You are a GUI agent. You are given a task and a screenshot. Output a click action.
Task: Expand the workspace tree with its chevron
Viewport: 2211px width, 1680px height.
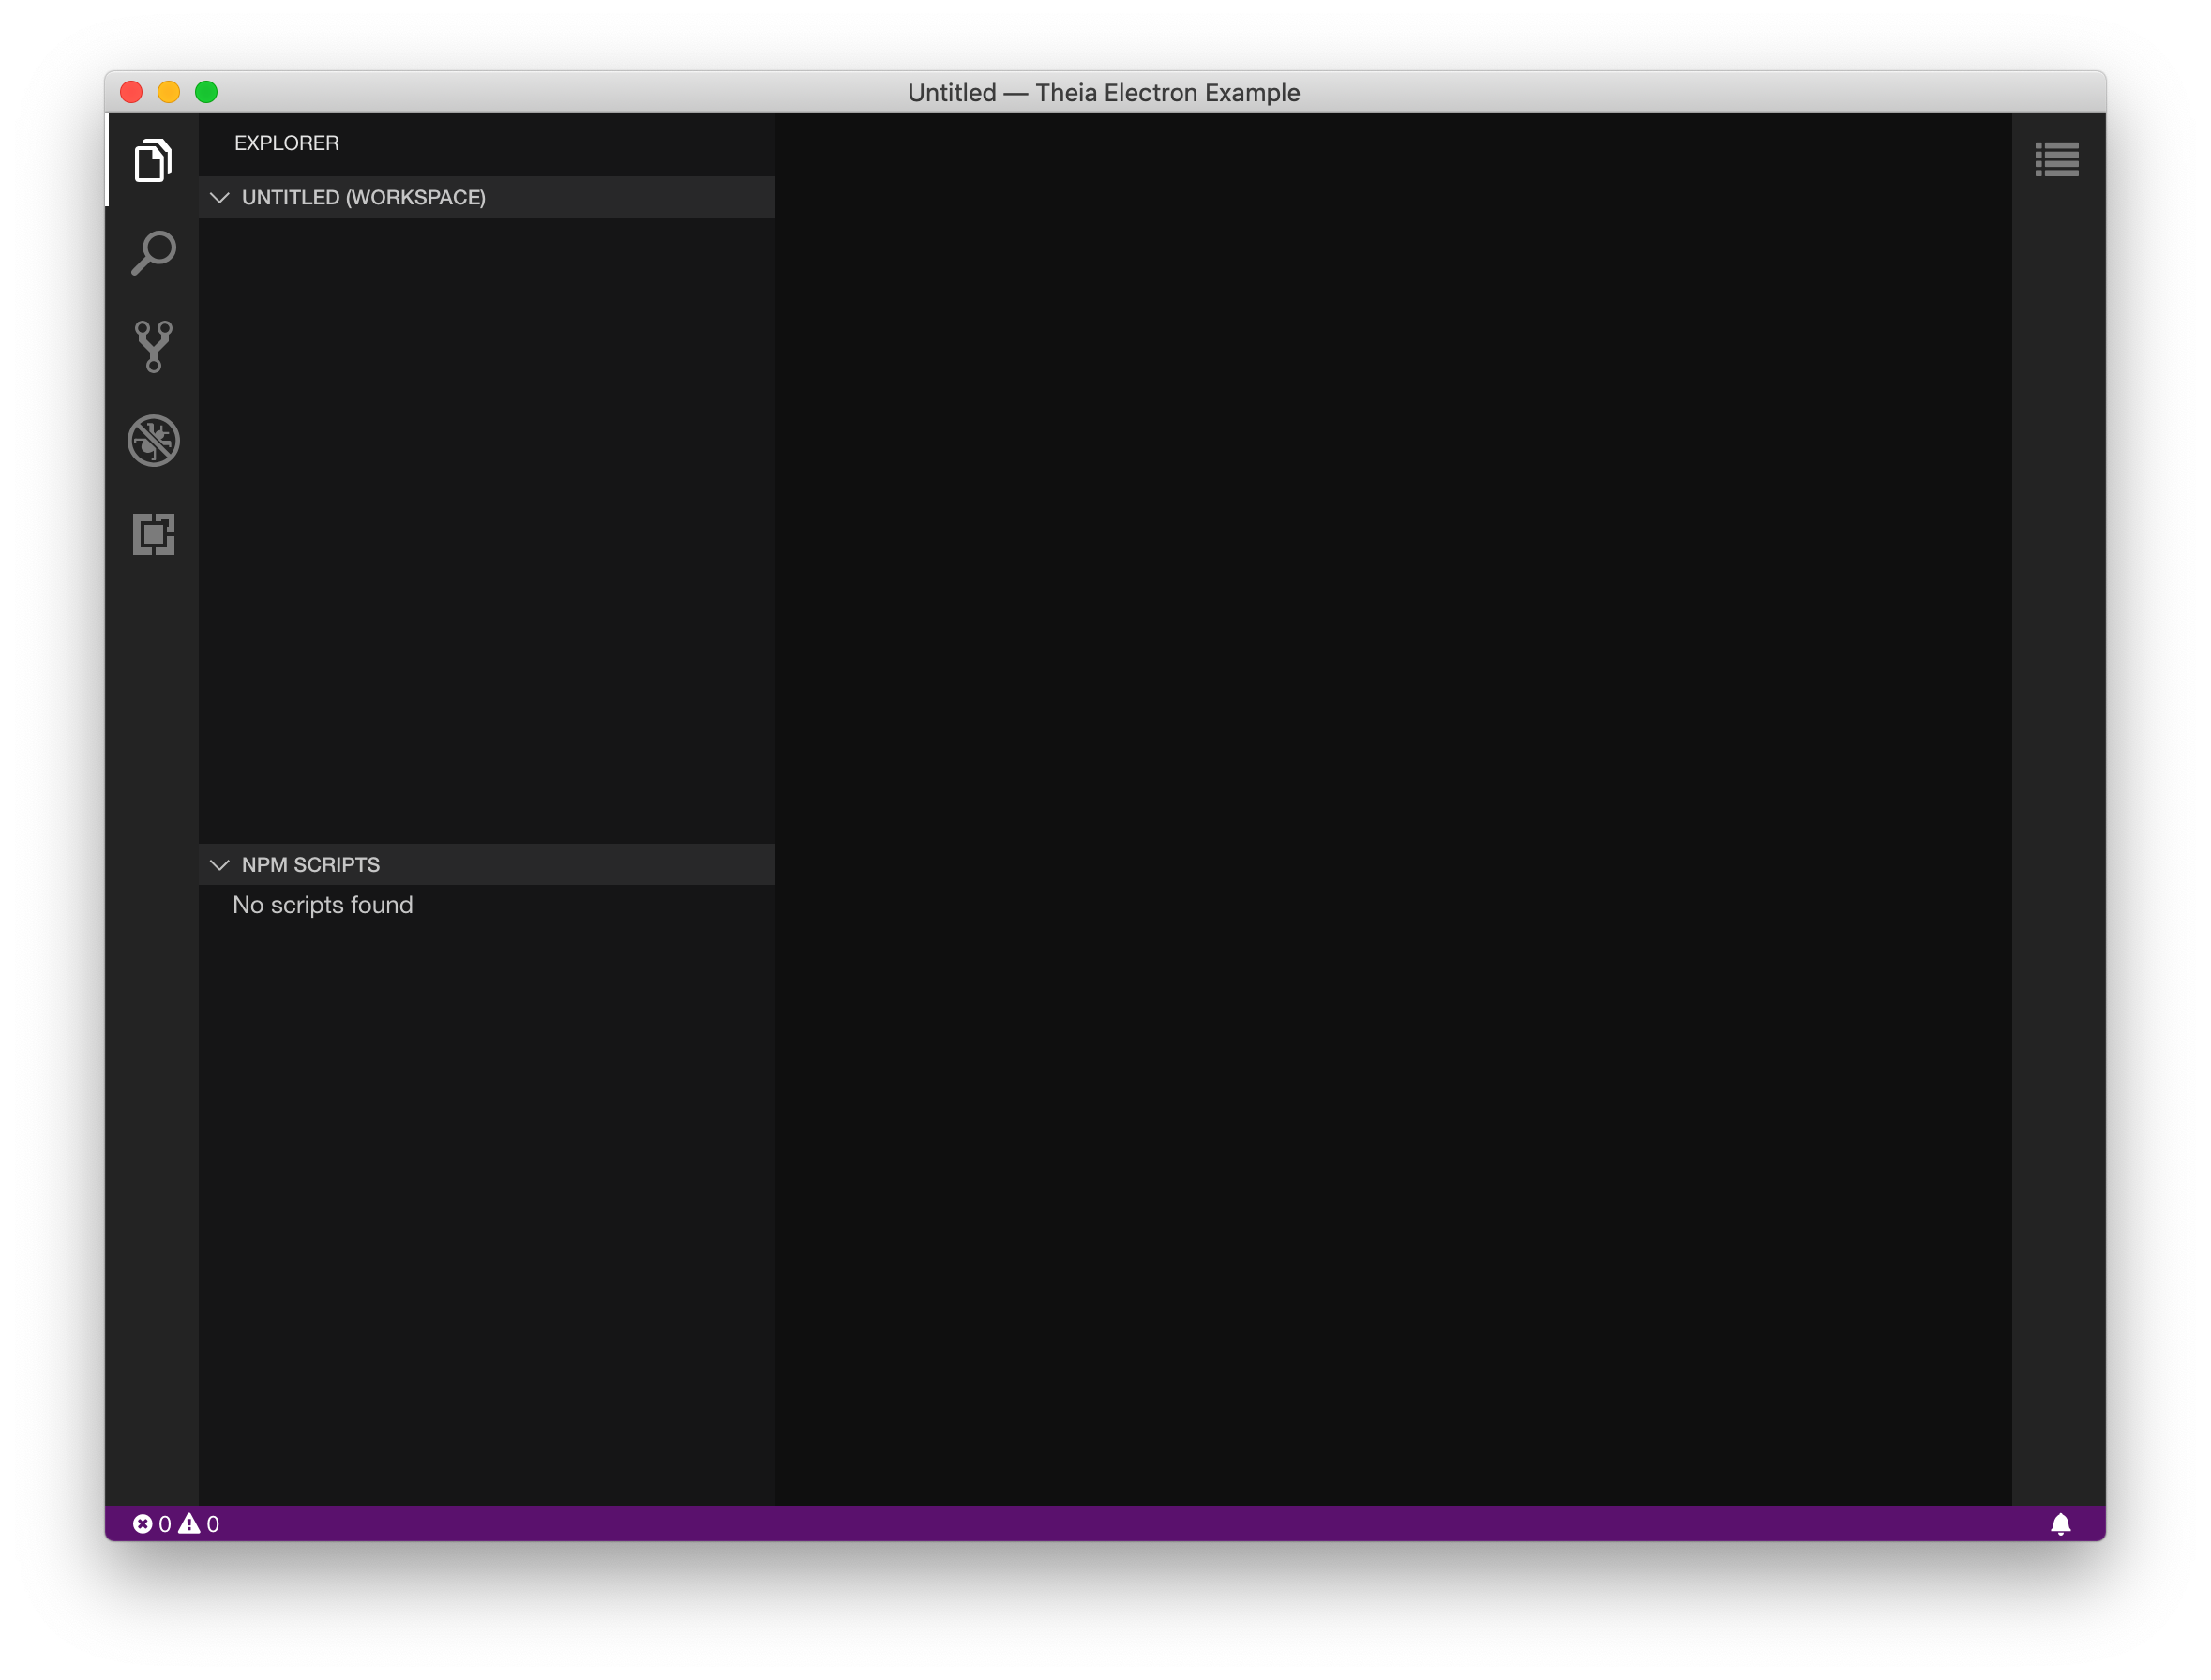pyautogui.click(x=221, y=197)
